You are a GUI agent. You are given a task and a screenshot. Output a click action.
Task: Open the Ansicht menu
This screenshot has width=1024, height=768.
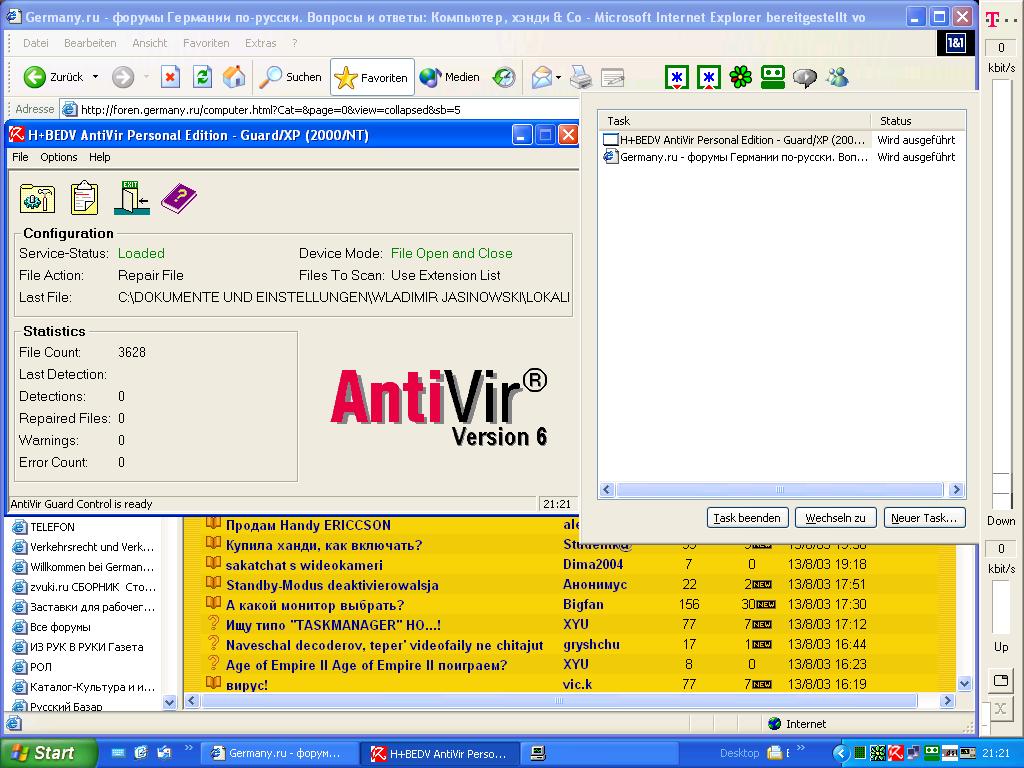150,43
